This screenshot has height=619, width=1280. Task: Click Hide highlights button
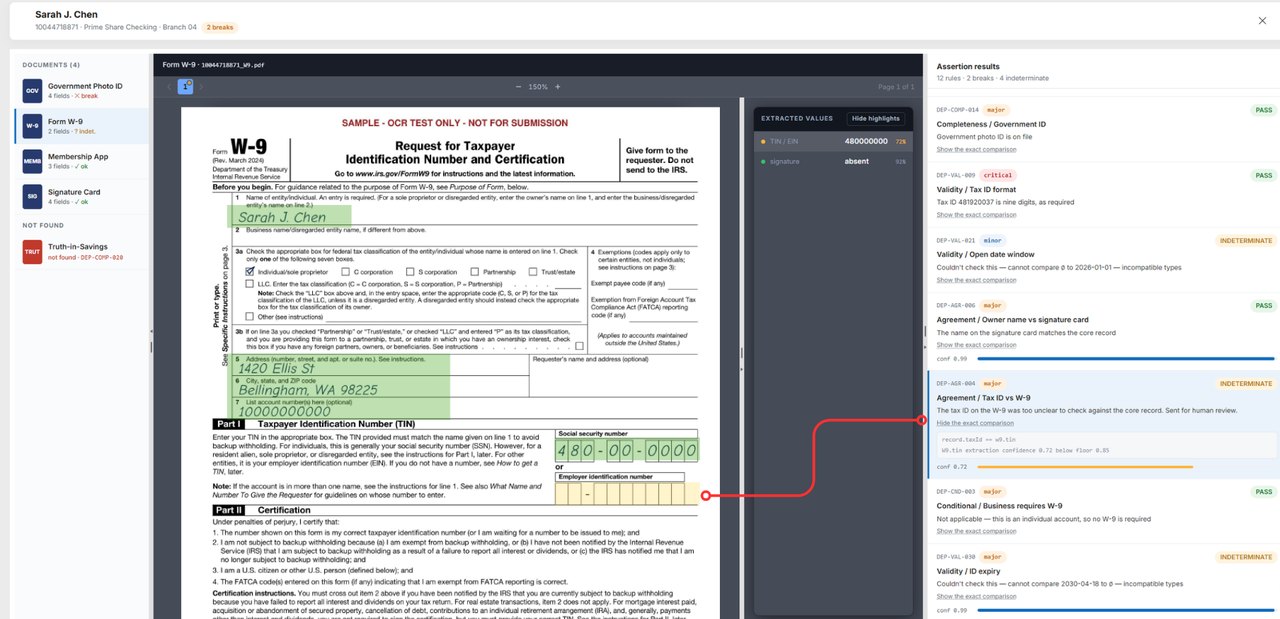tap(876, 118)
